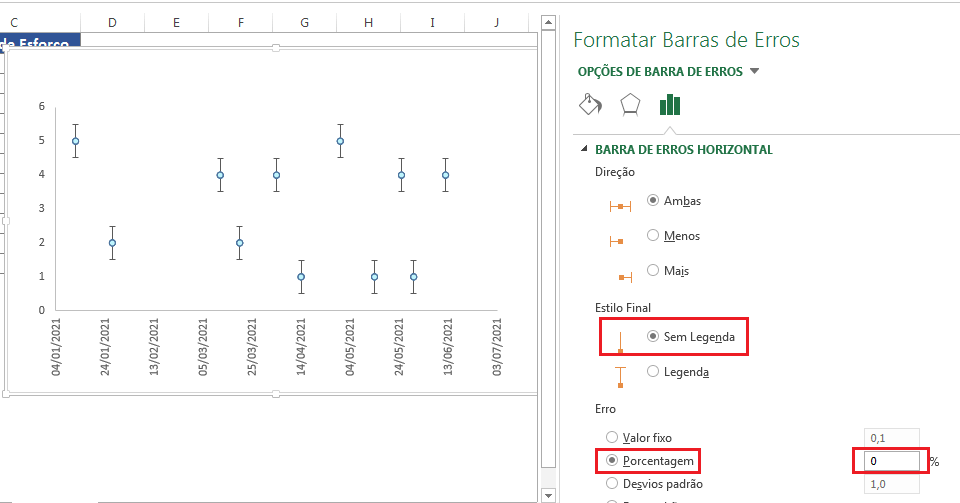The height and width of the screenshot is (503, 960).
Task: Open the Fill & Line paint bucket tab
Action: coord(590,105)
